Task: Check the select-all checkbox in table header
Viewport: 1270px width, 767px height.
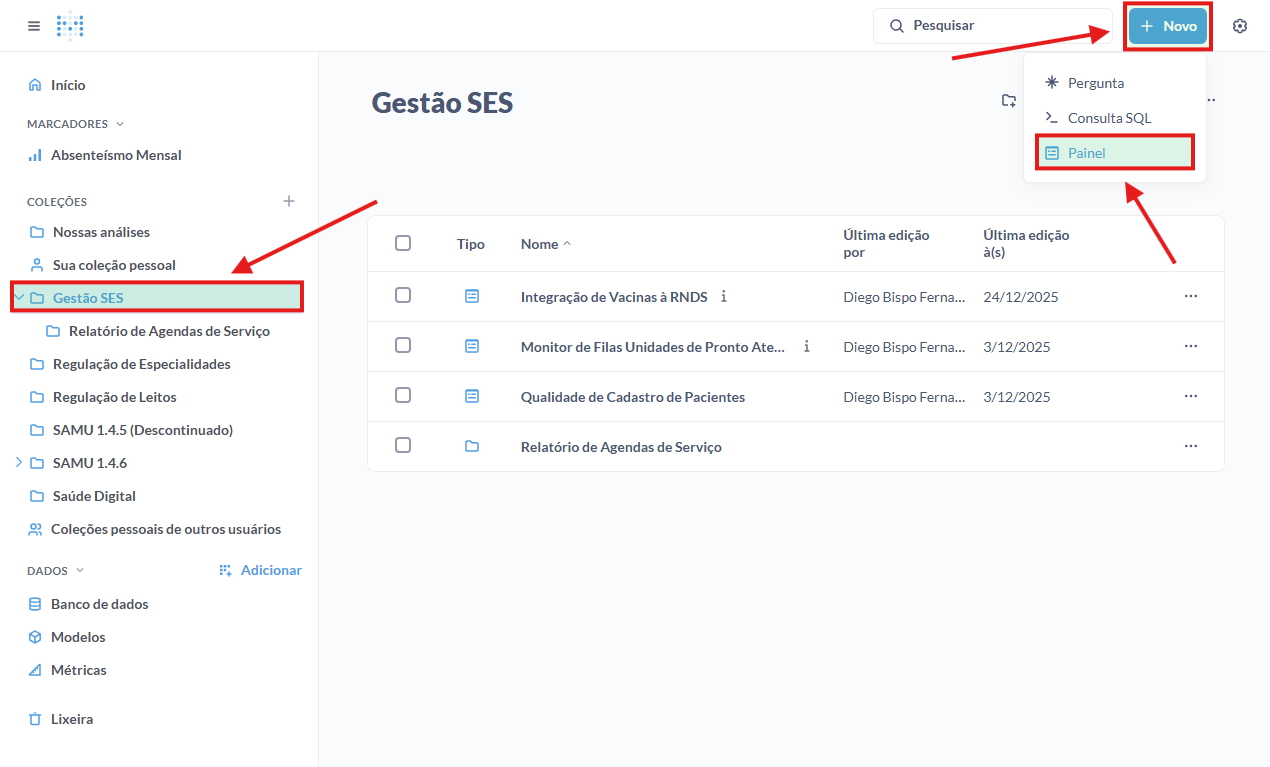Action: click(403, 243)
